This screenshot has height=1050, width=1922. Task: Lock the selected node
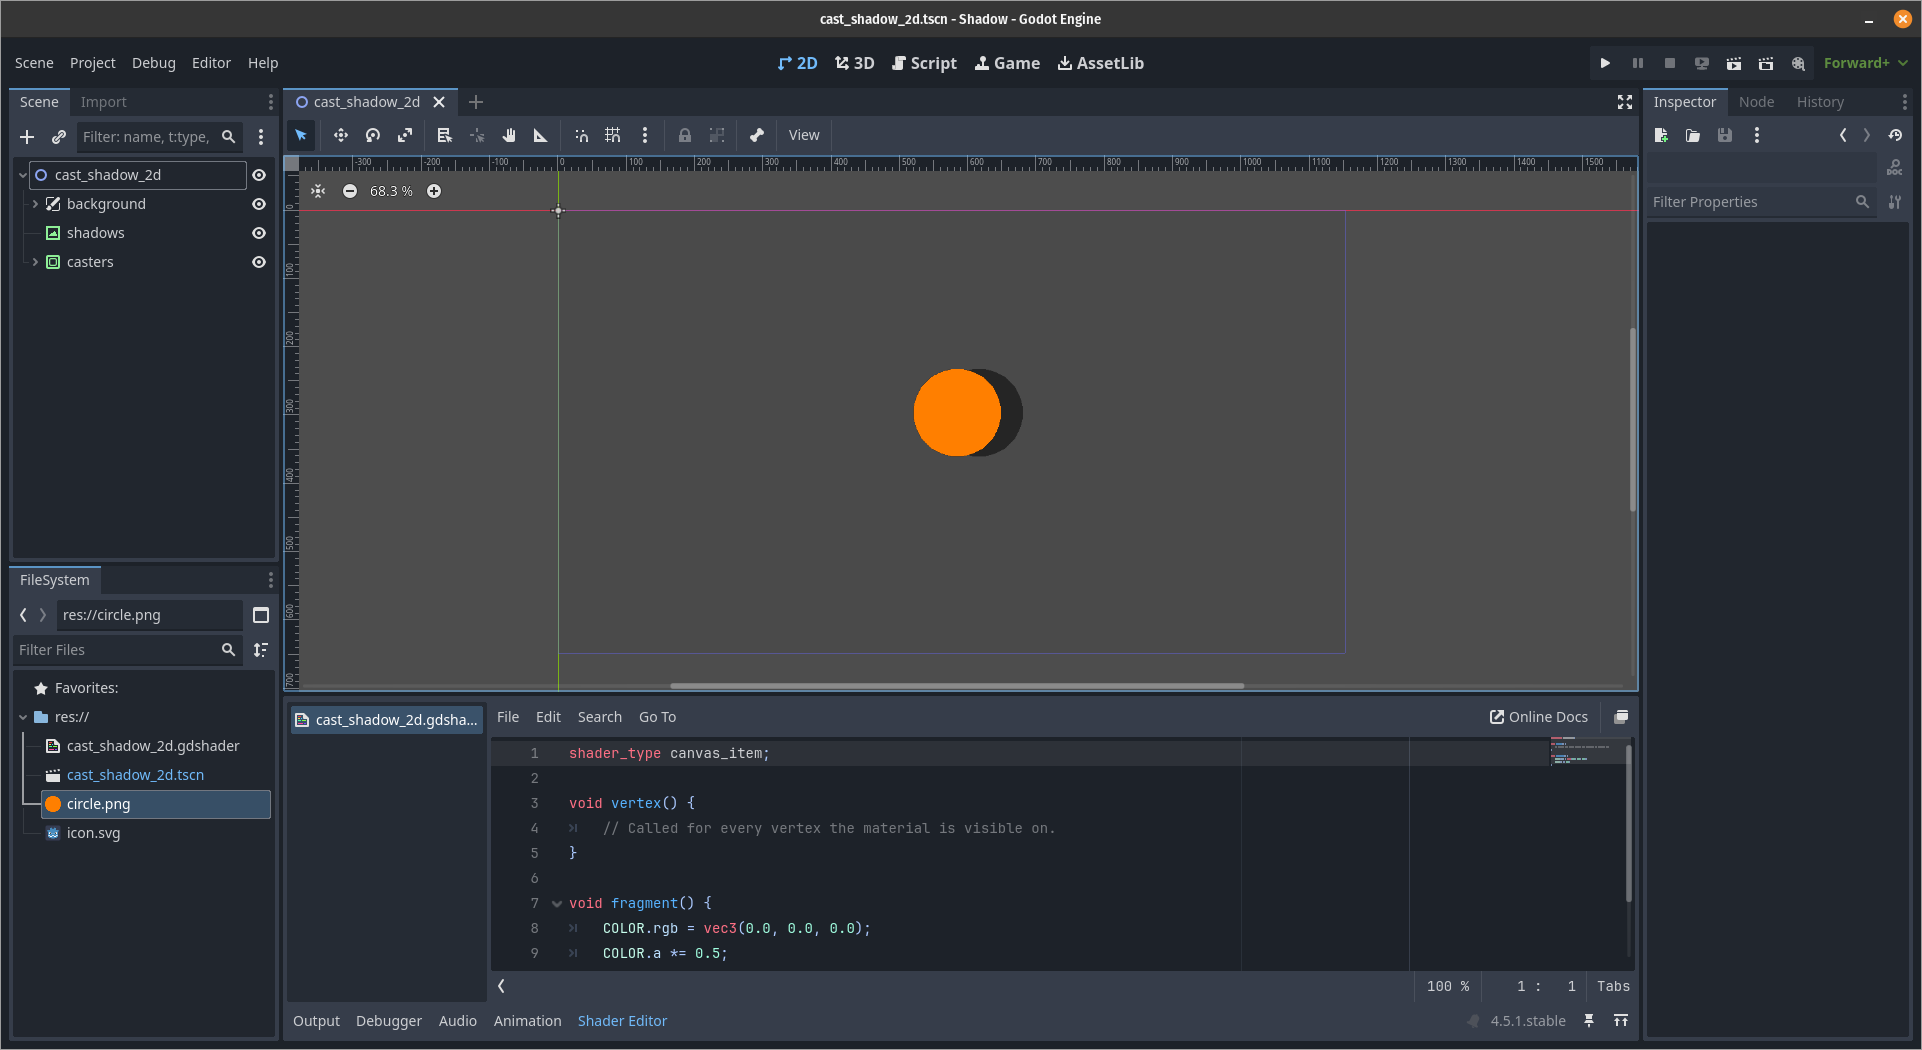click(x=685, y=135)
